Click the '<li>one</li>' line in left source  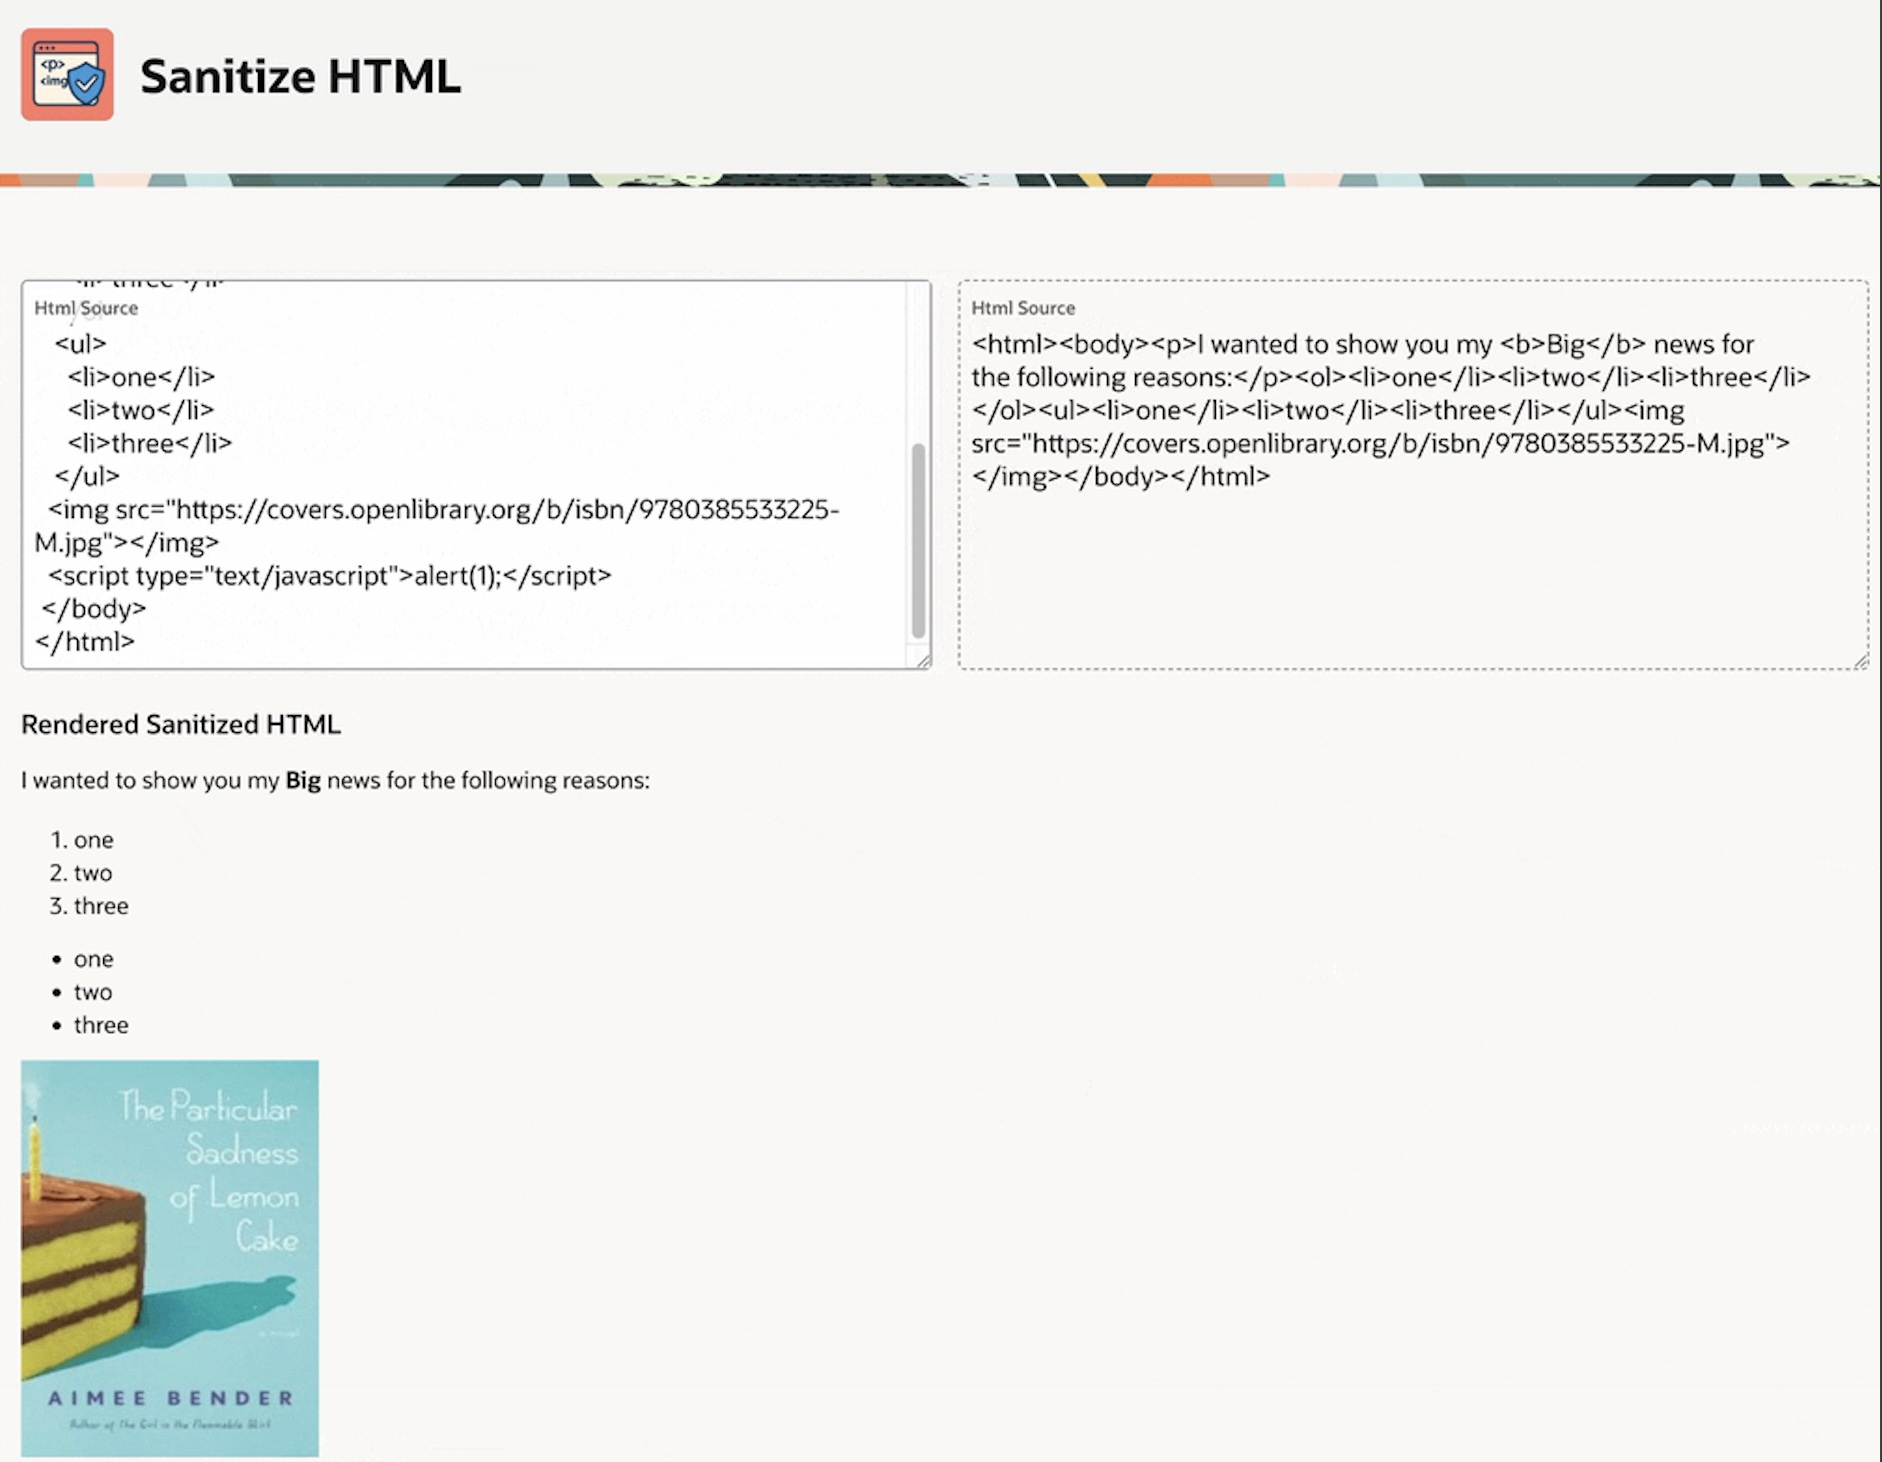pyautogui.click(x=141, y=377)
